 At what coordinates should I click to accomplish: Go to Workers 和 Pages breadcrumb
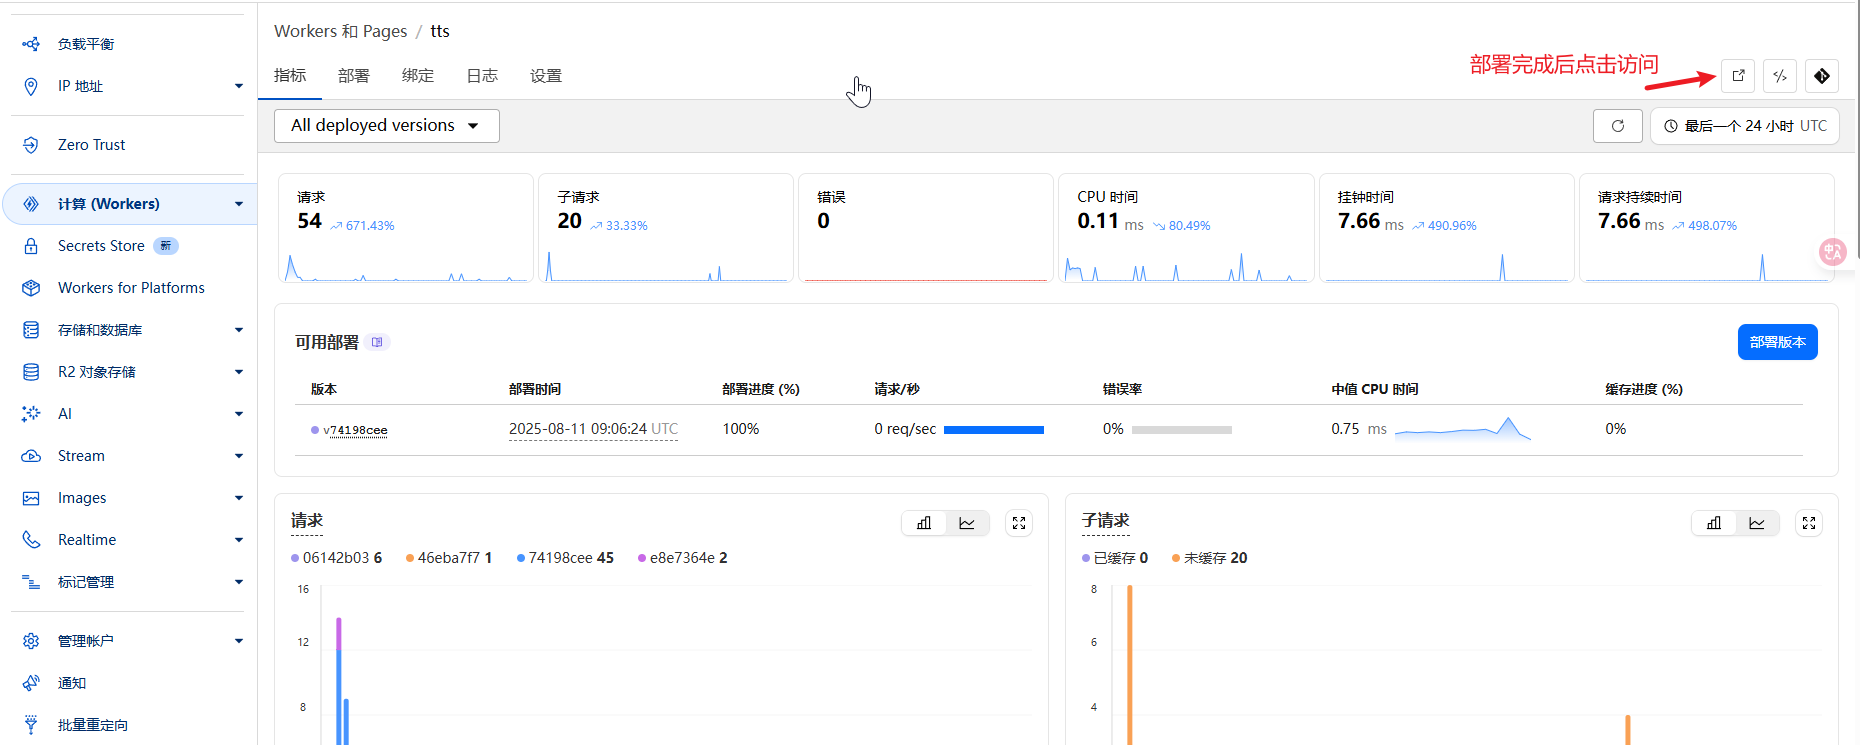click(341, 31)
